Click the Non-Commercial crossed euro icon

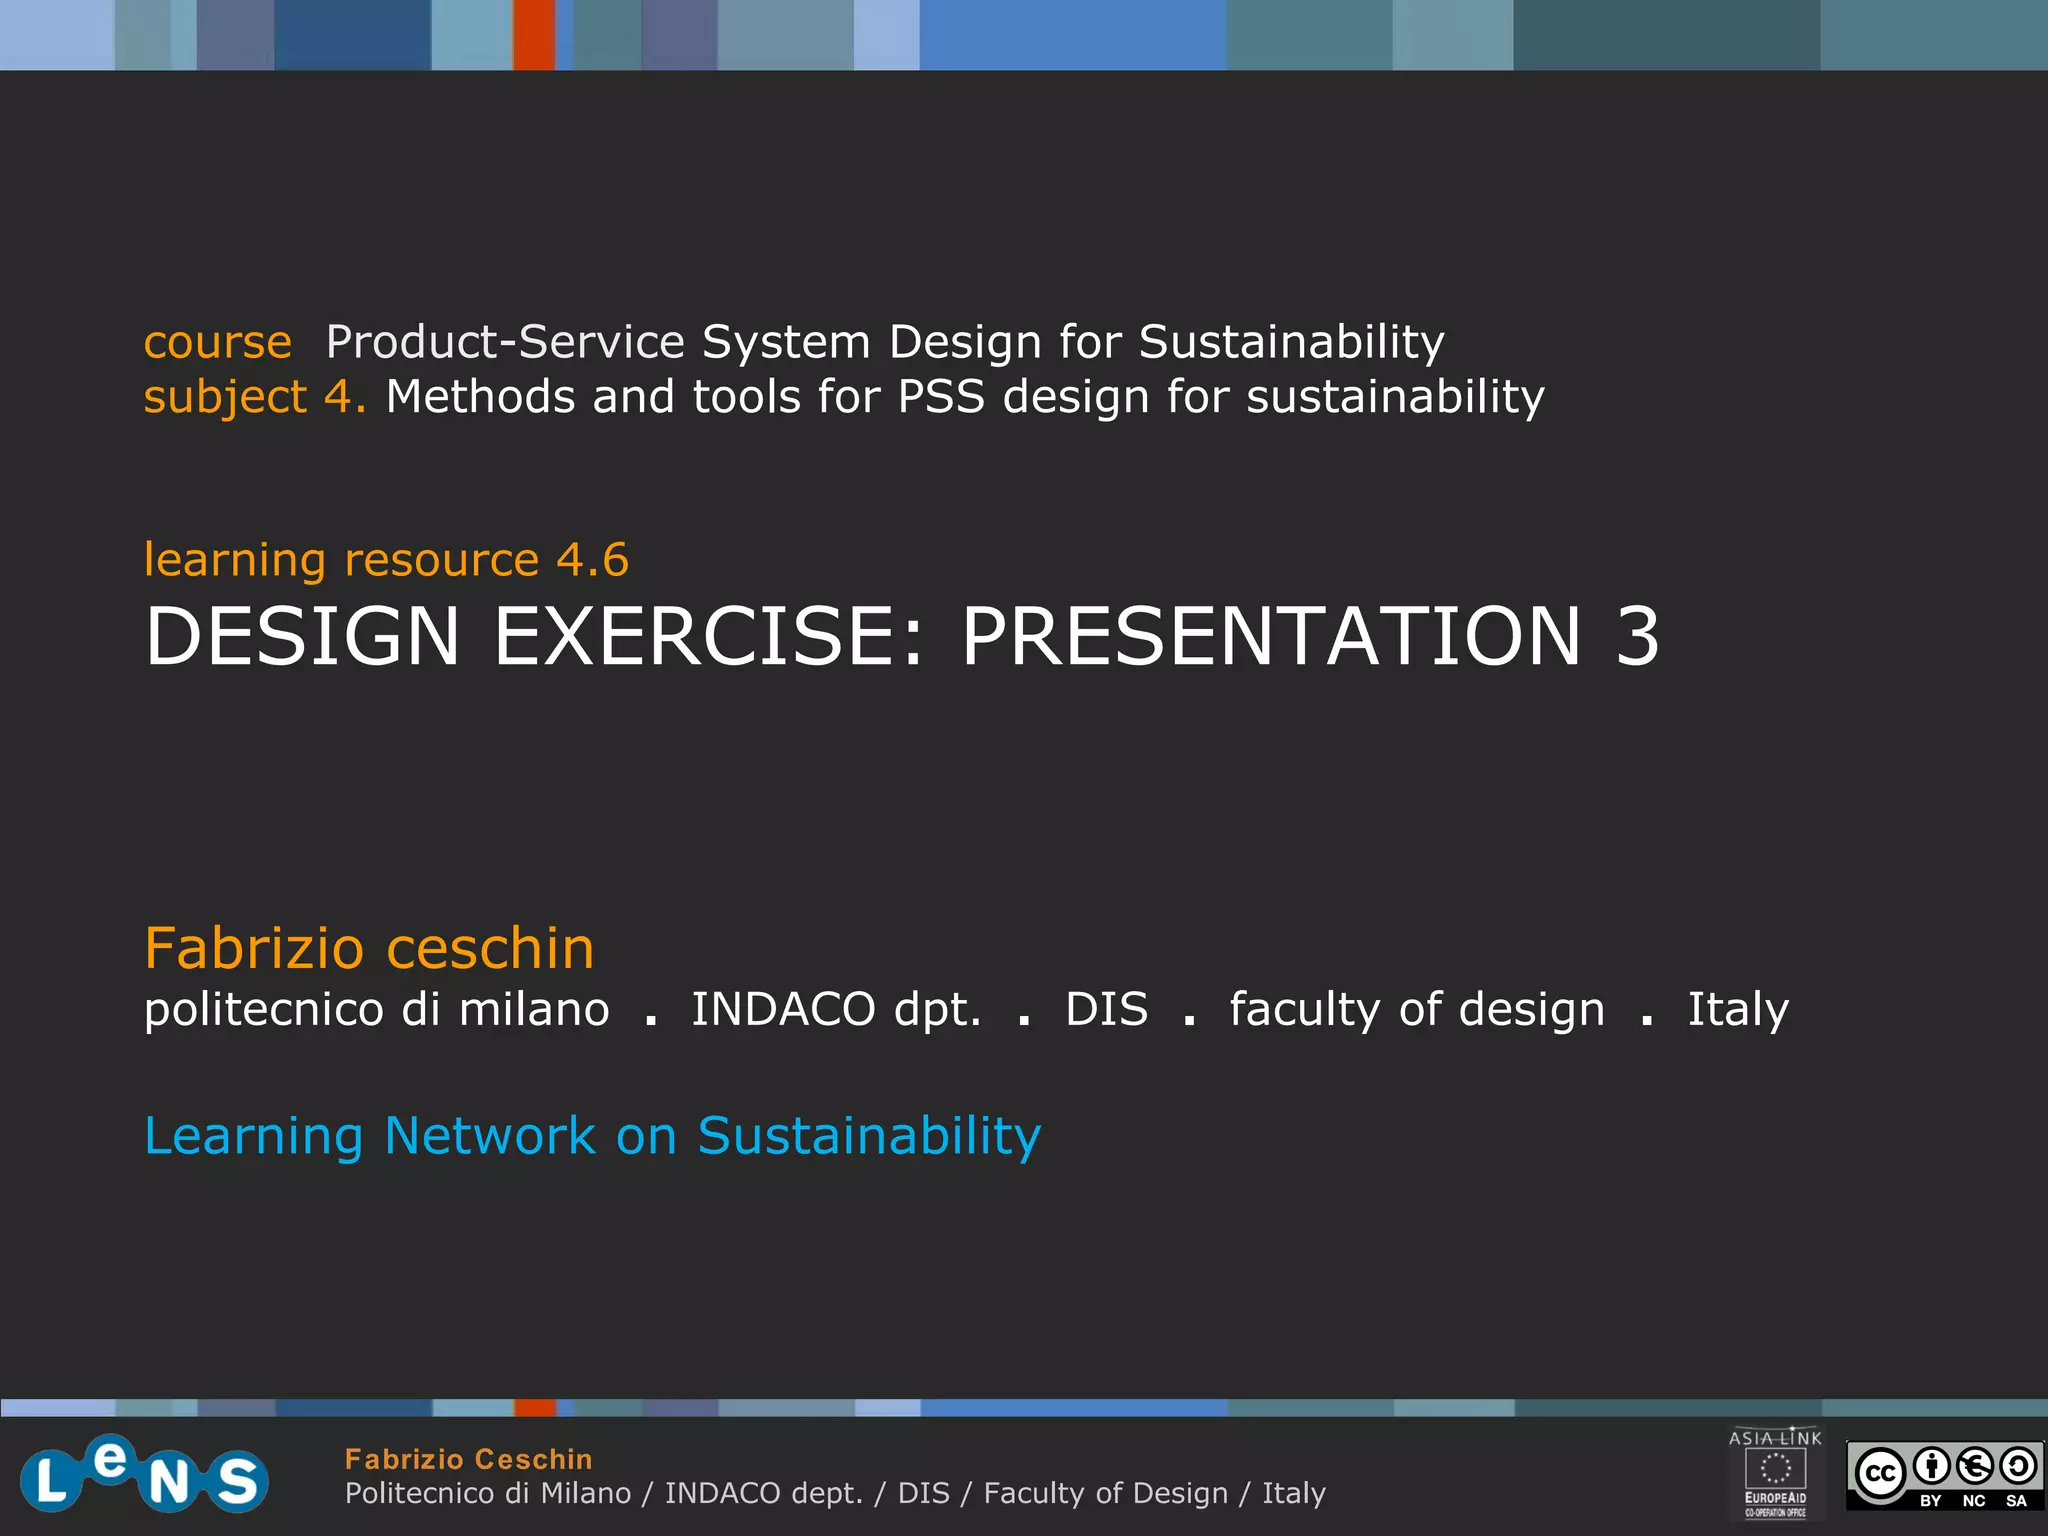point(1974,1467)
